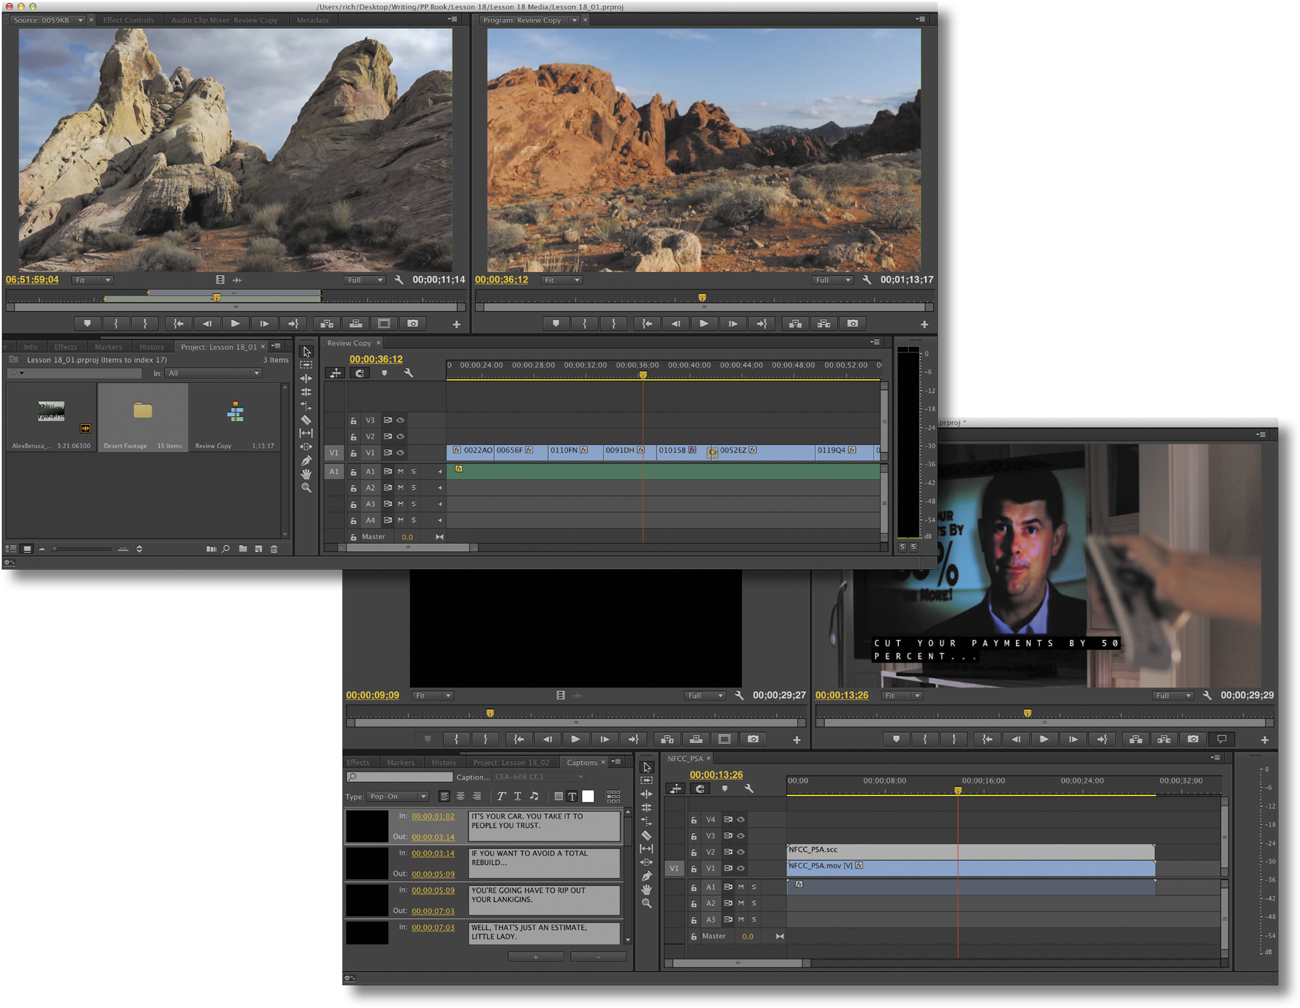Click Extract button in upper Program monitor
Viewport: 1300px width, 1008px height.
pyautogui.click(x=824, y=324)
